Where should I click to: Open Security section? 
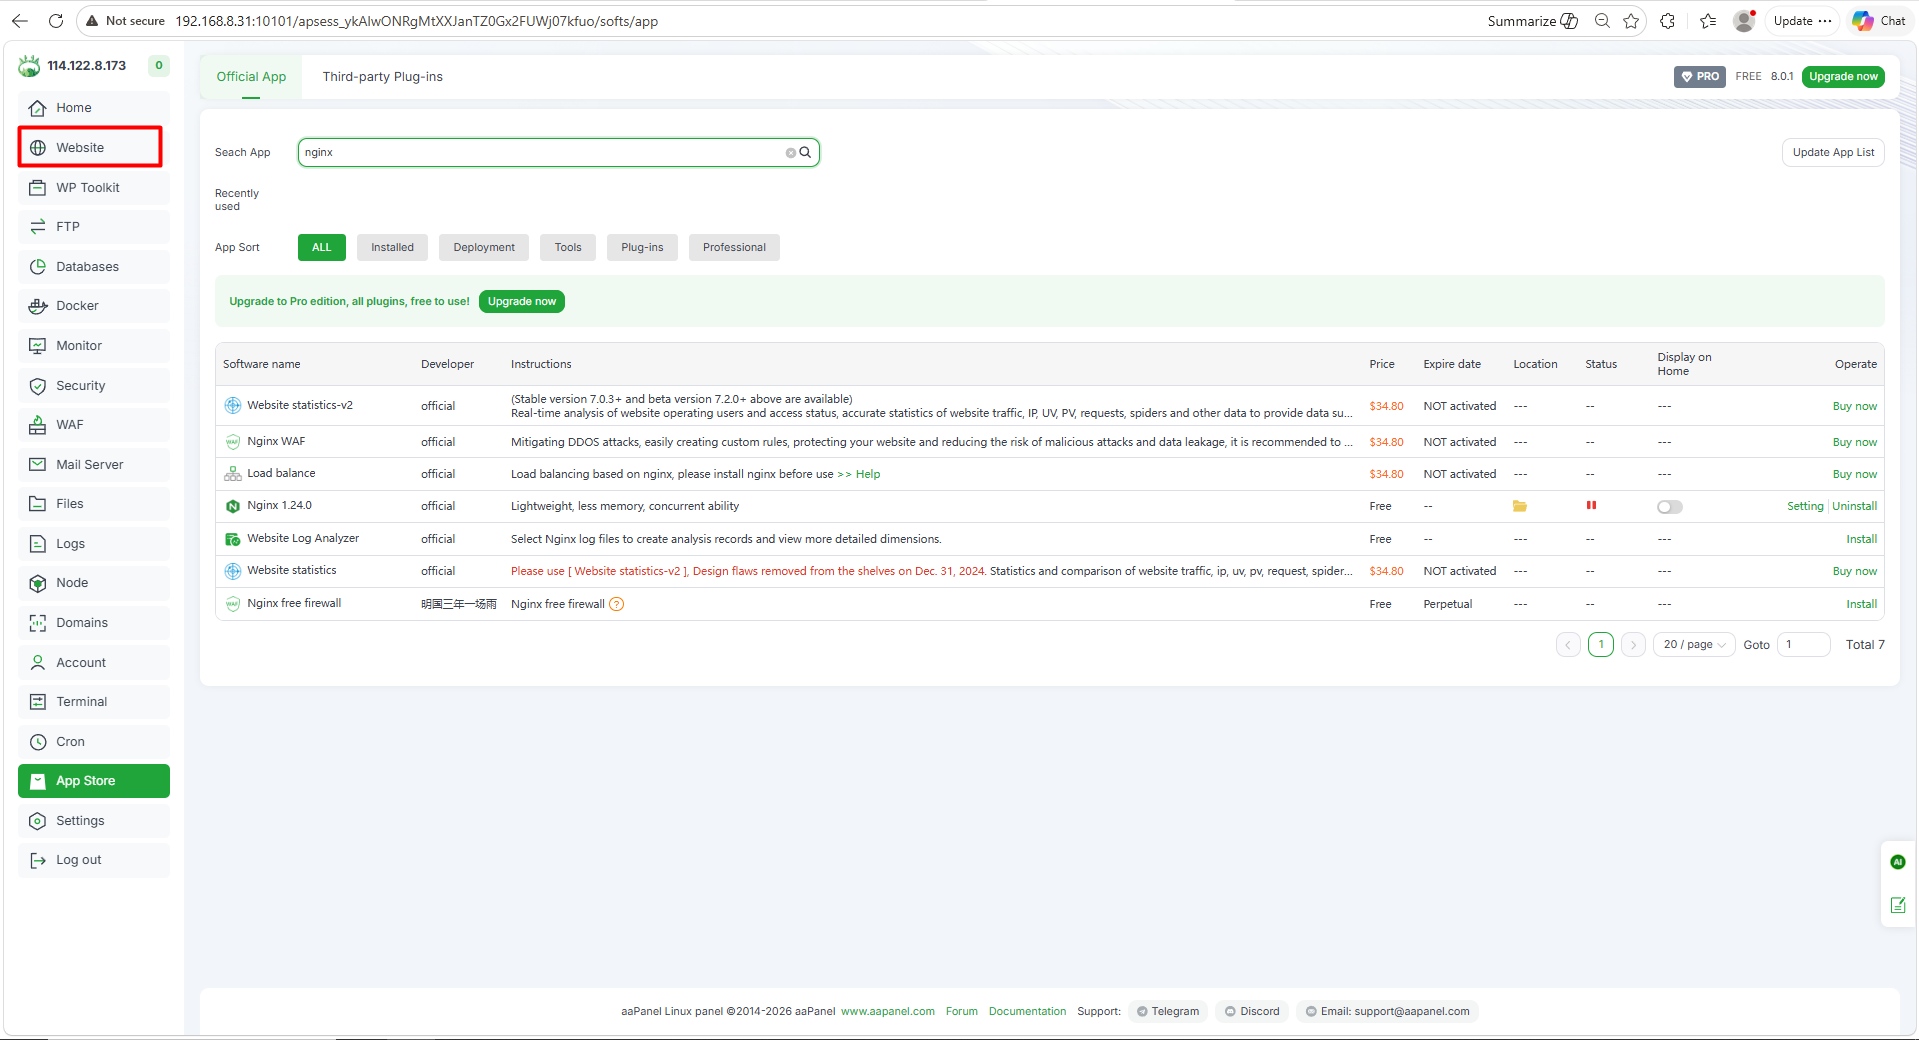93,386
